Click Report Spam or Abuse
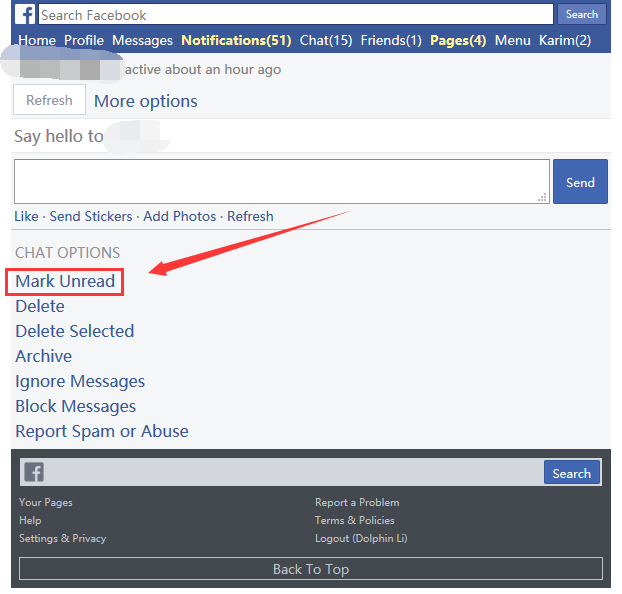 [102, 431]
